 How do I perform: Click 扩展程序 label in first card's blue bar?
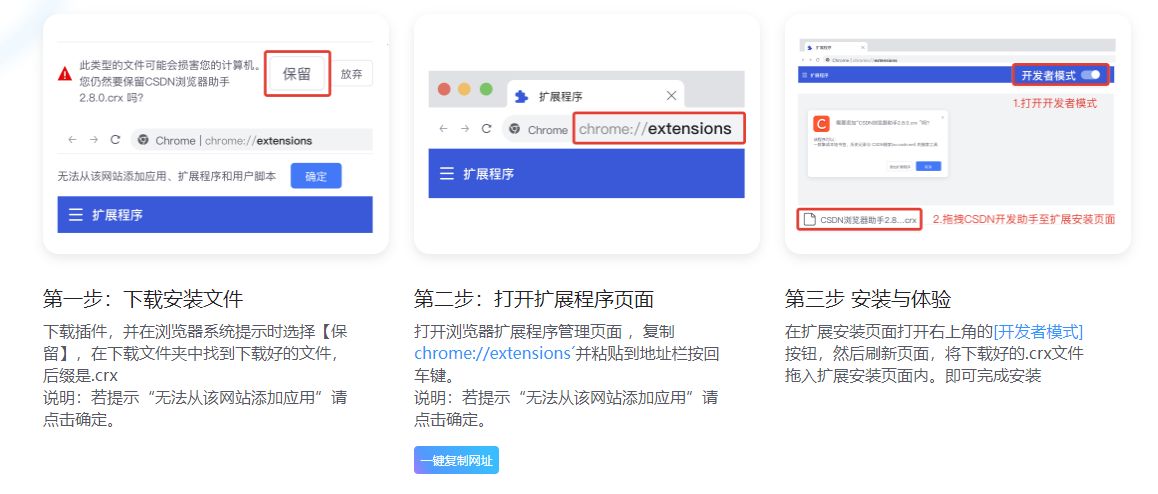pos(117,215)
